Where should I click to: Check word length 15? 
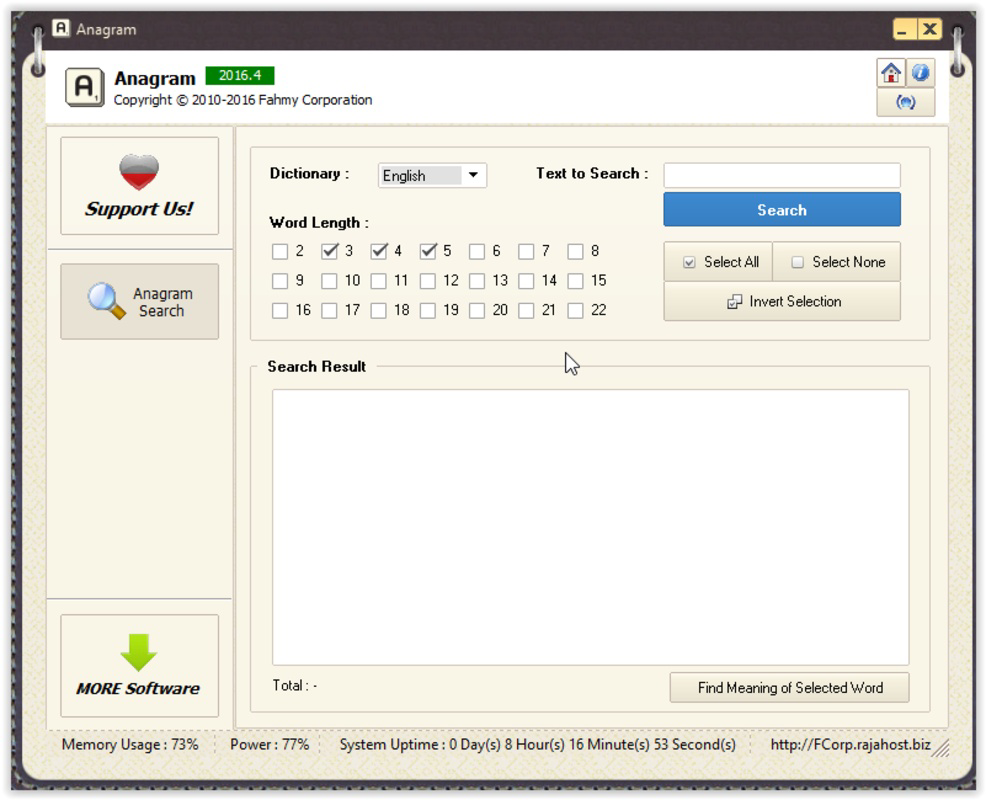[575, 281]
